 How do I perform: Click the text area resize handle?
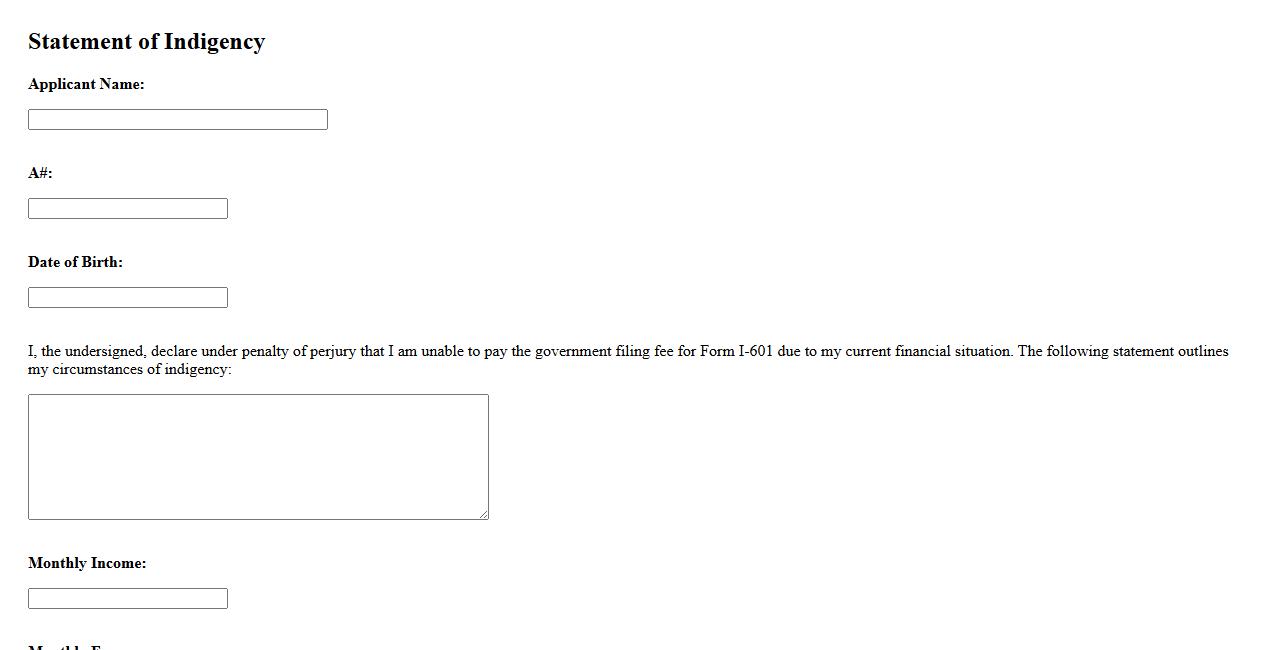[483, 514]
